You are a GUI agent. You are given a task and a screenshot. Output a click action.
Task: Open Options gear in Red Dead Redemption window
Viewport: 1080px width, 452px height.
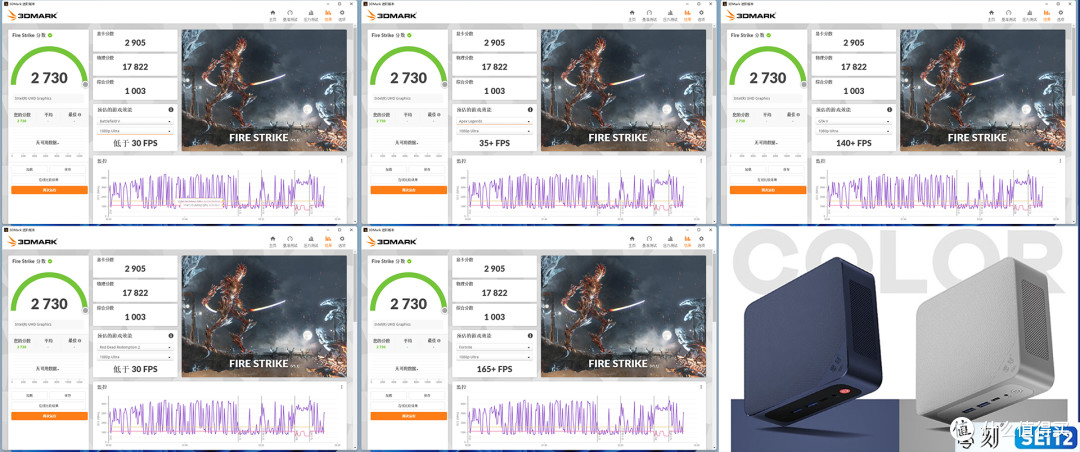[344, 240]
